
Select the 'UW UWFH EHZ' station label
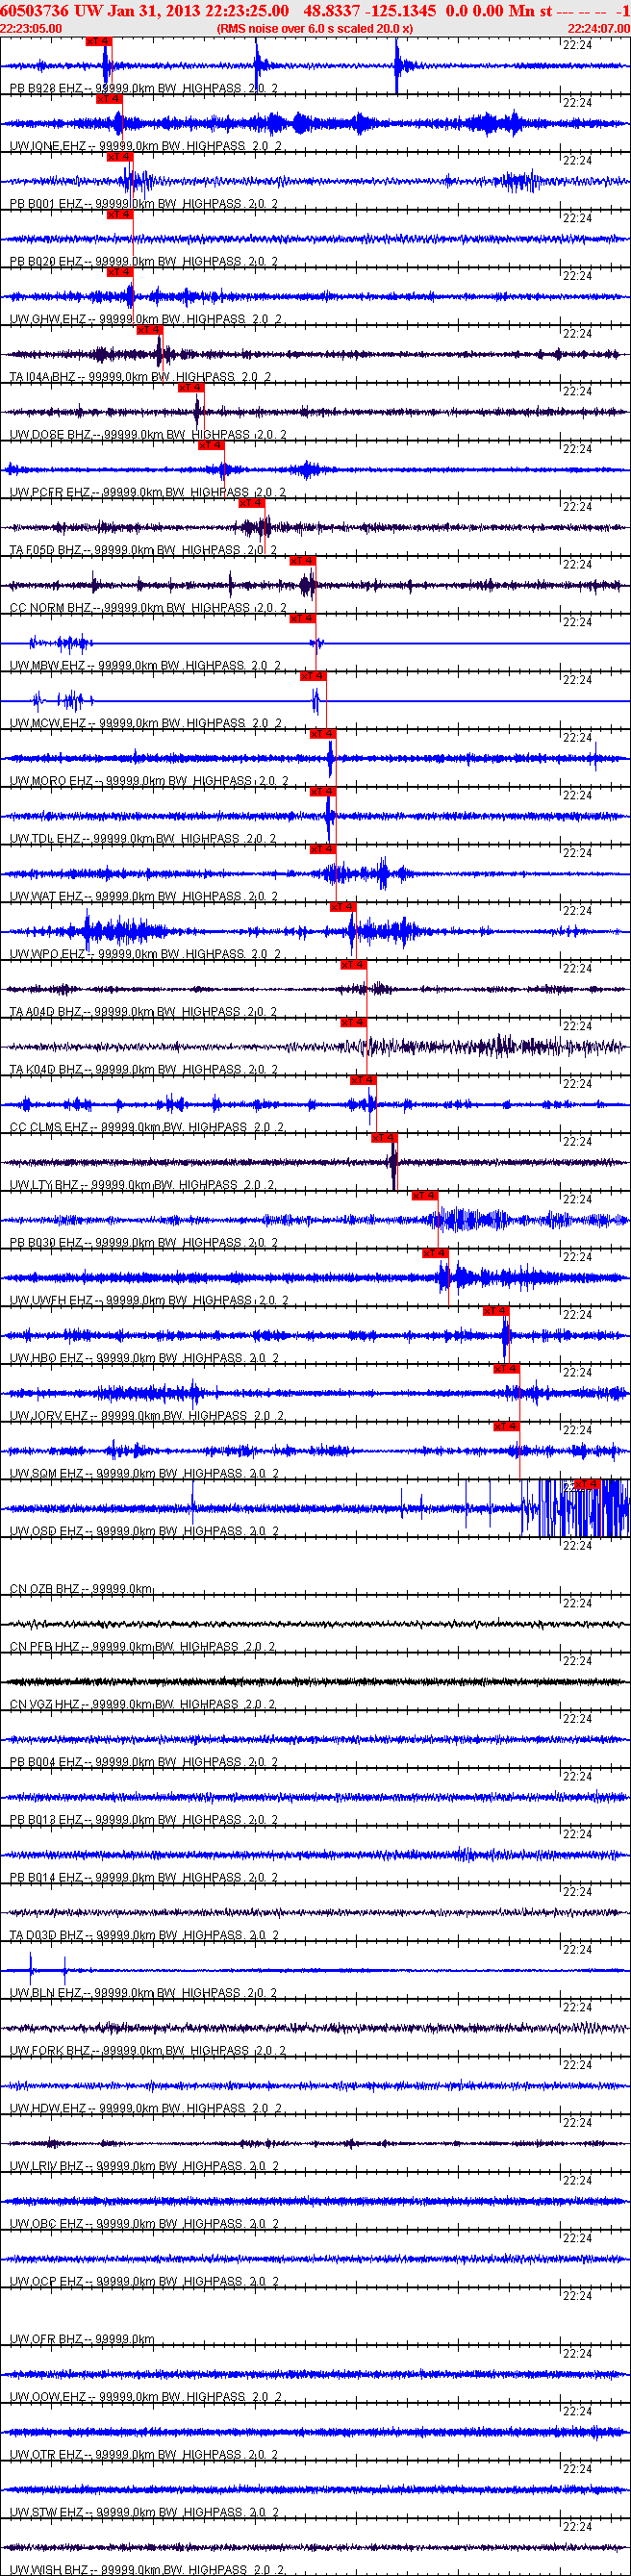pyautogui.click(x=52, y=1301)
